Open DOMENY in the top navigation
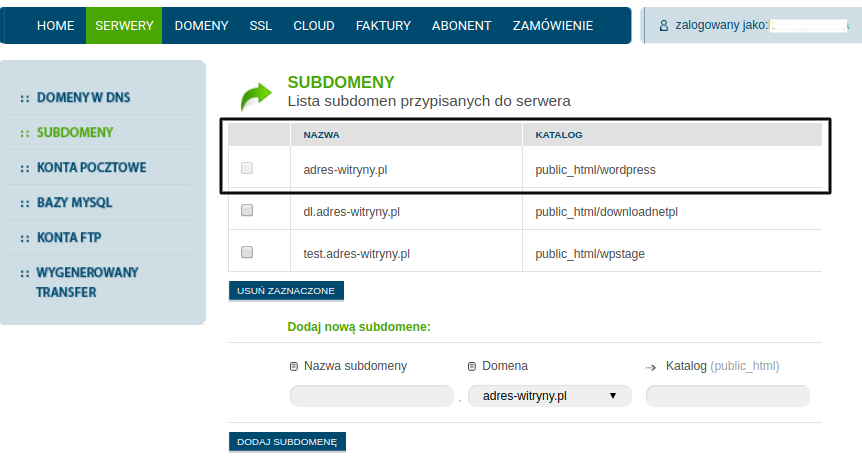This screenshot has width=862, height=460. pyautogui.click(x=201, y=26)
